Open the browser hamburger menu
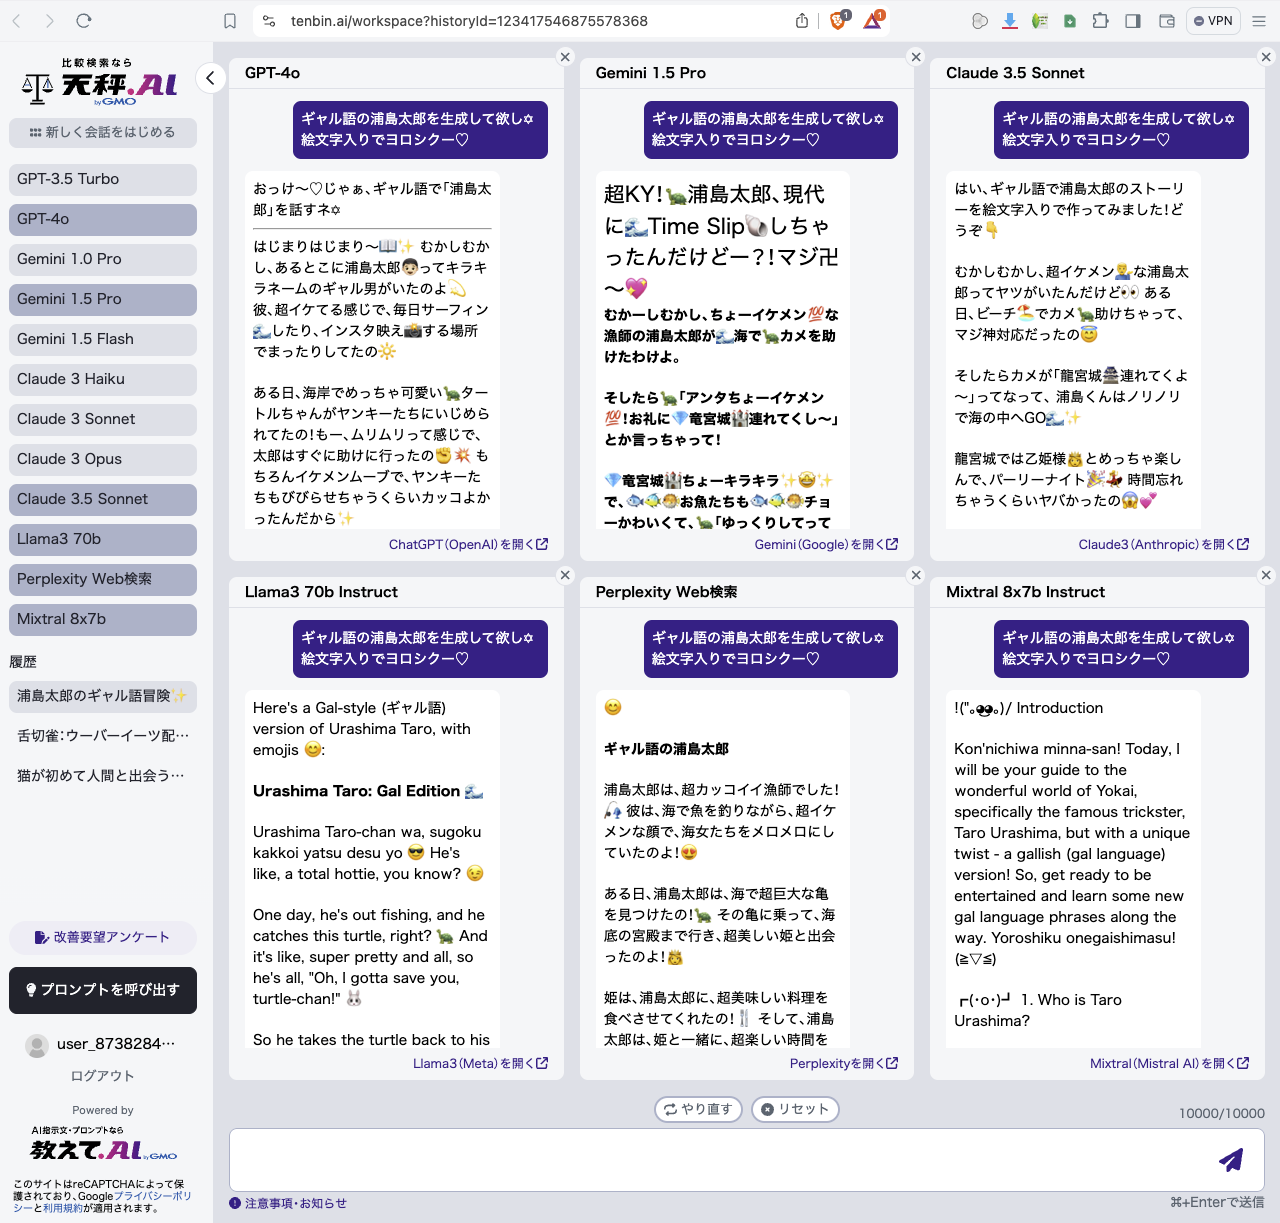Screen dimensions: 1280x1223 [1259, 20]
